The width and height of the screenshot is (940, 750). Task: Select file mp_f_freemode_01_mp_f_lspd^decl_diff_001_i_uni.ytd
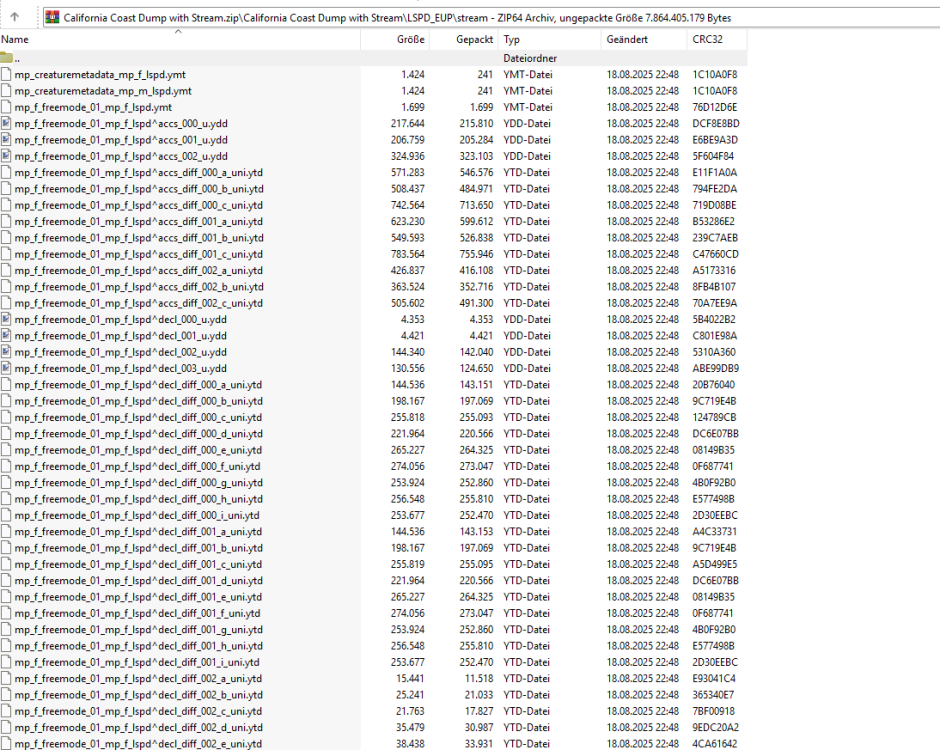[138, 662]
